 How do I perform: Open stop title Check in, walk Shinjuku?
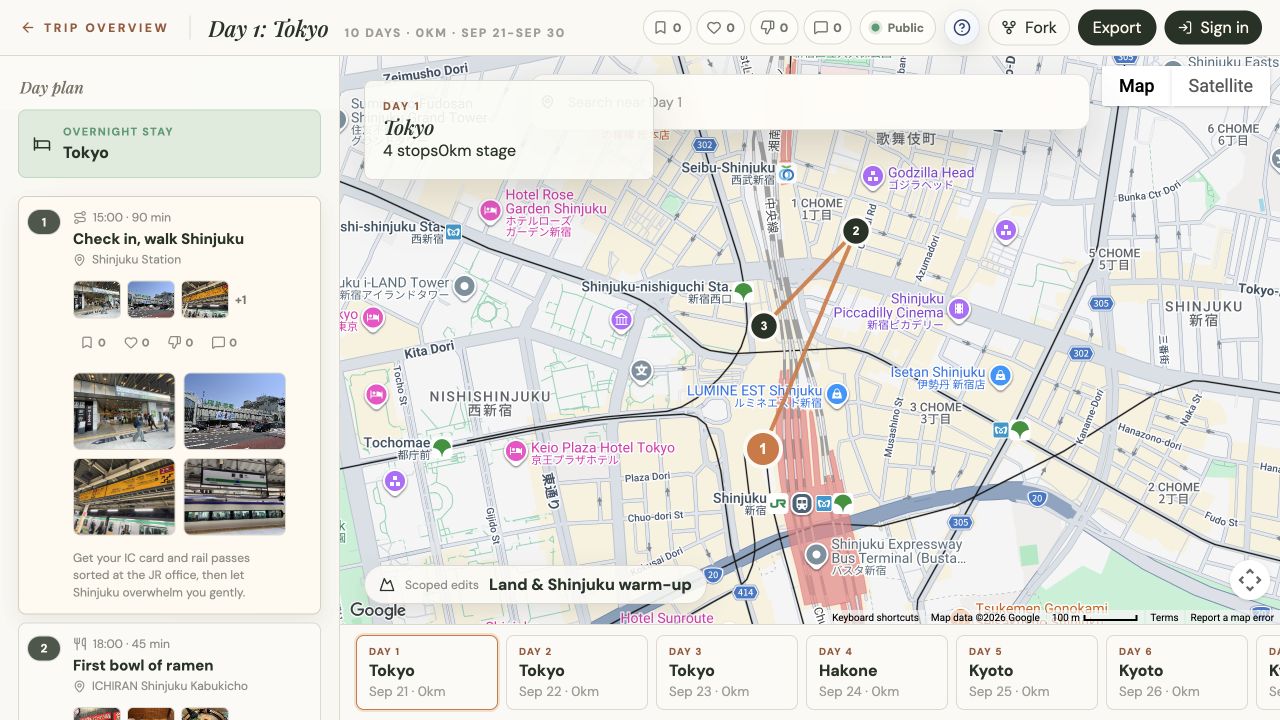click(158, 238)
